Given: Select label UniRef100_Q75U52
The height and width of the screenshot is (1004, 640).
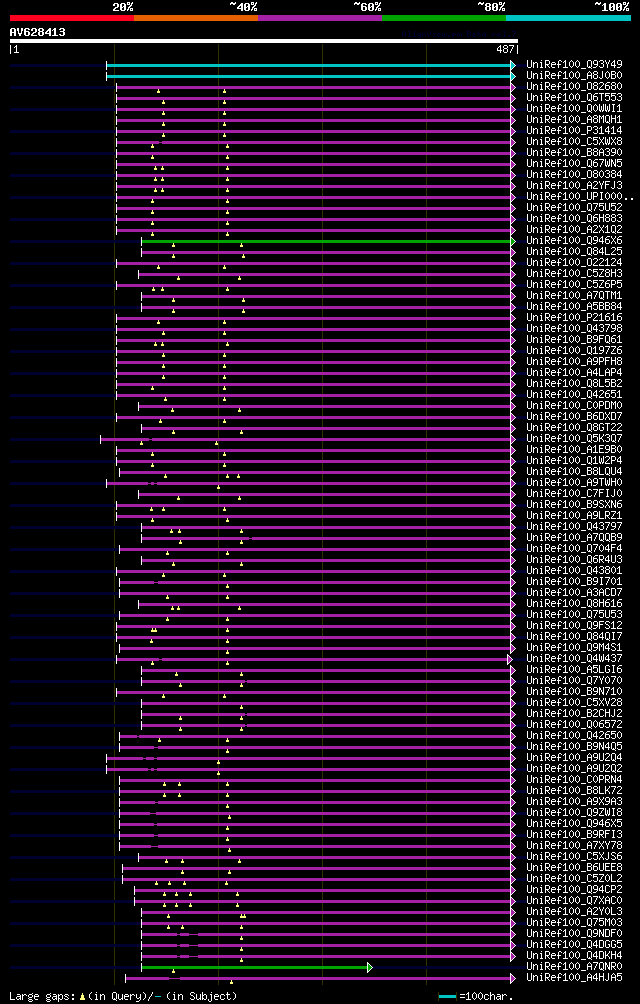Looking at the screenshot, I should click(x=574, y=207).
